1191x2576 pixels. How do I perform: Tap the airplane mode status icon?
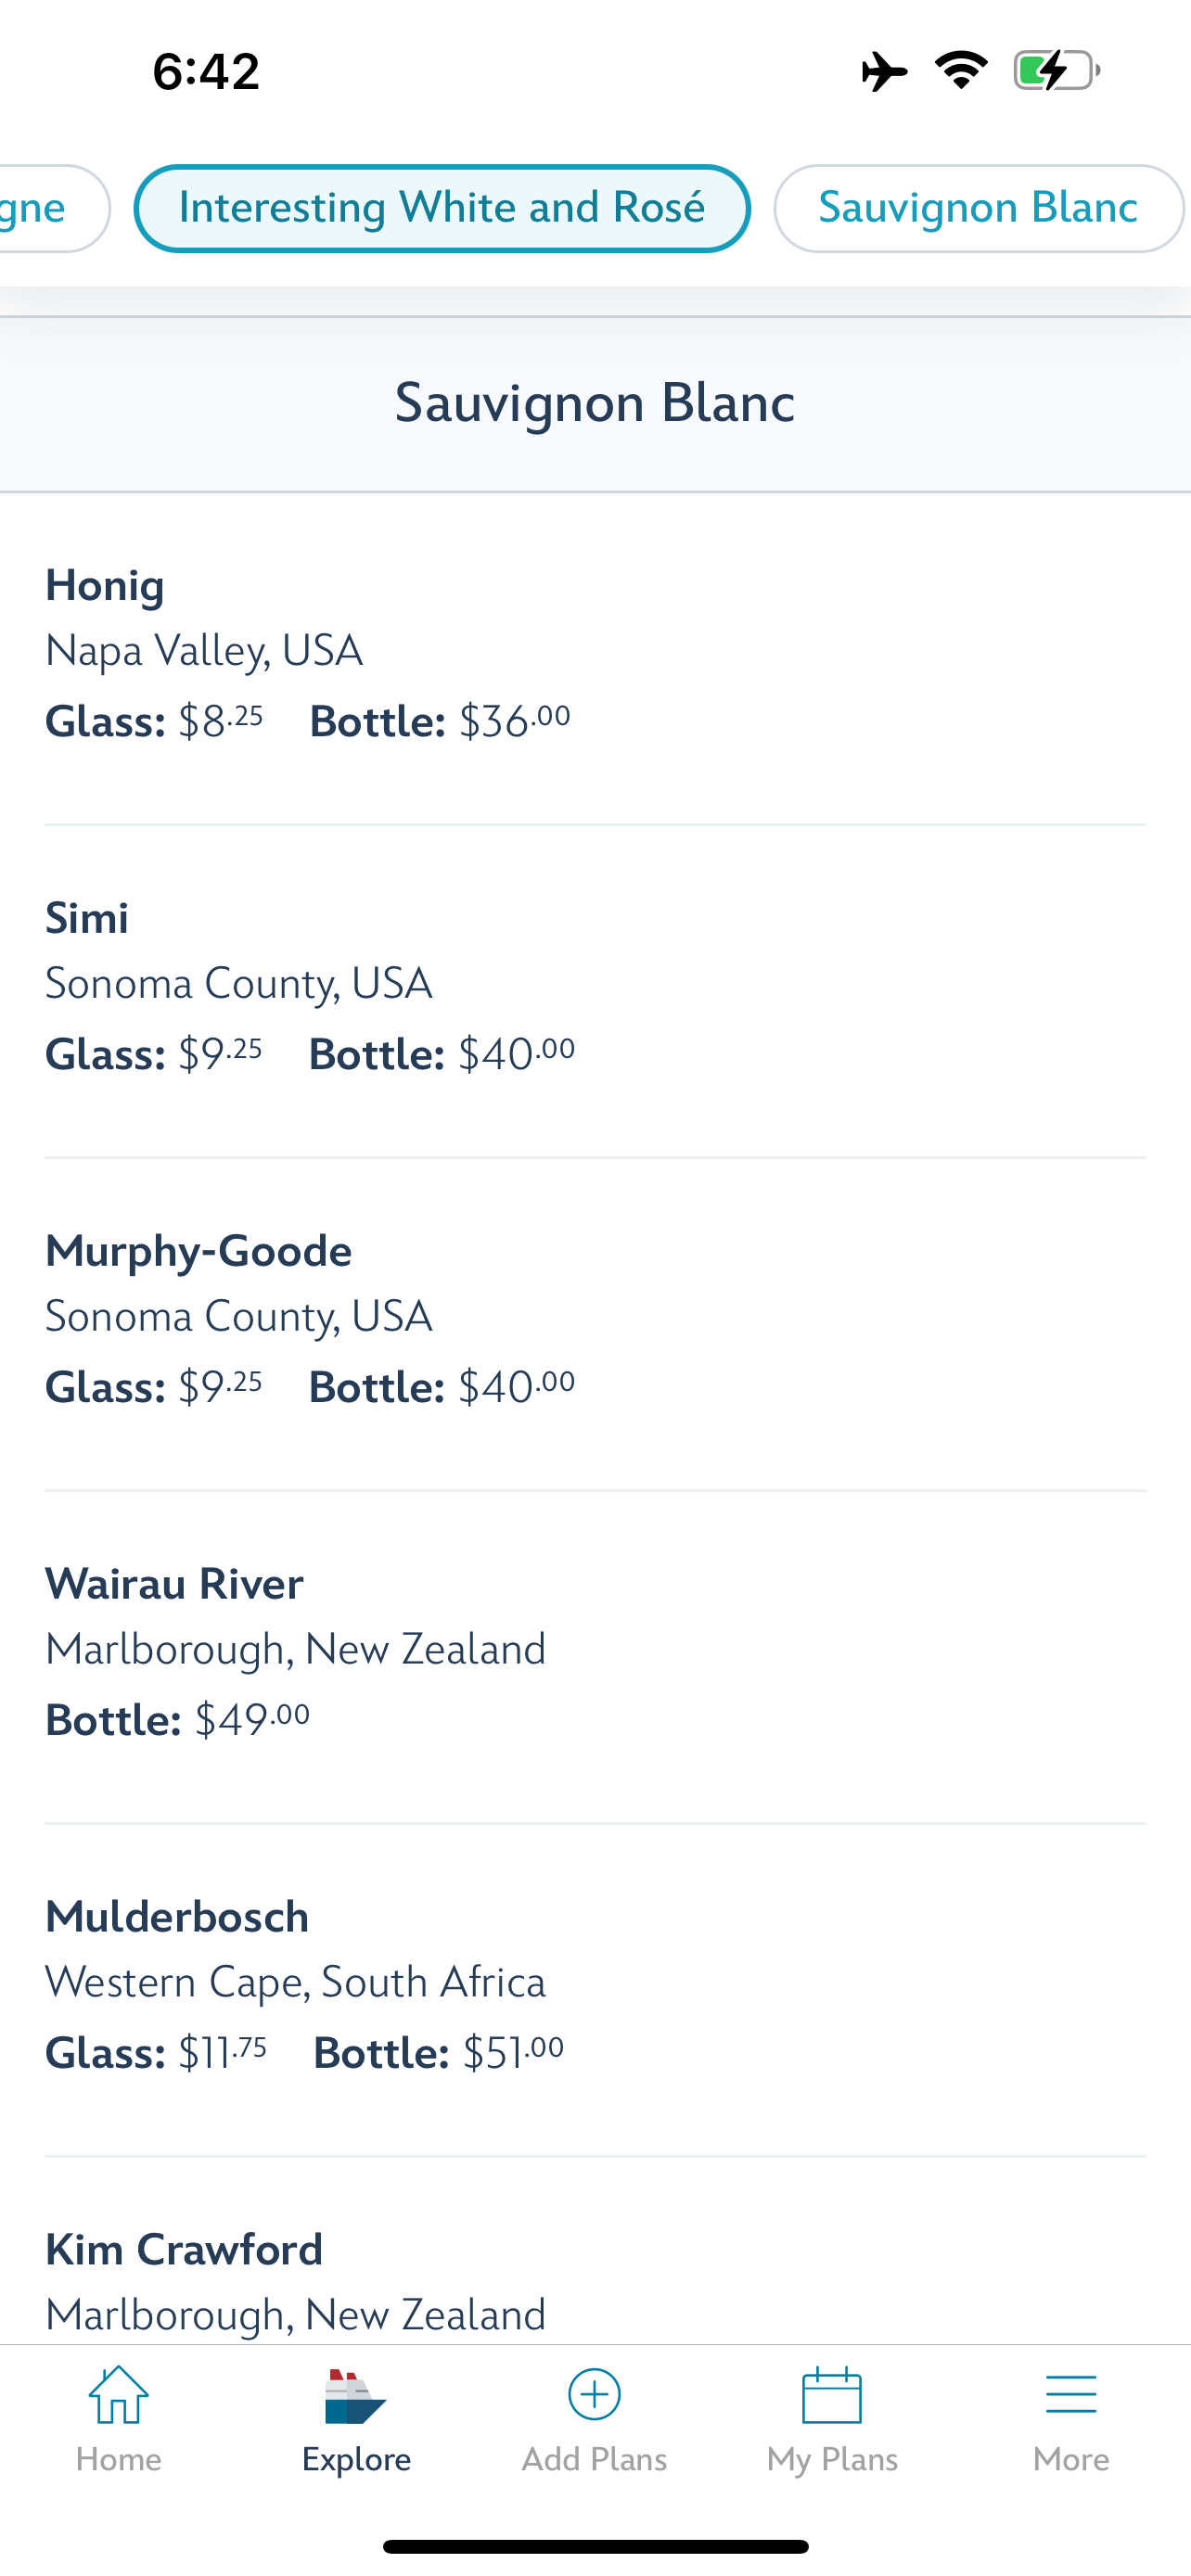884,71
